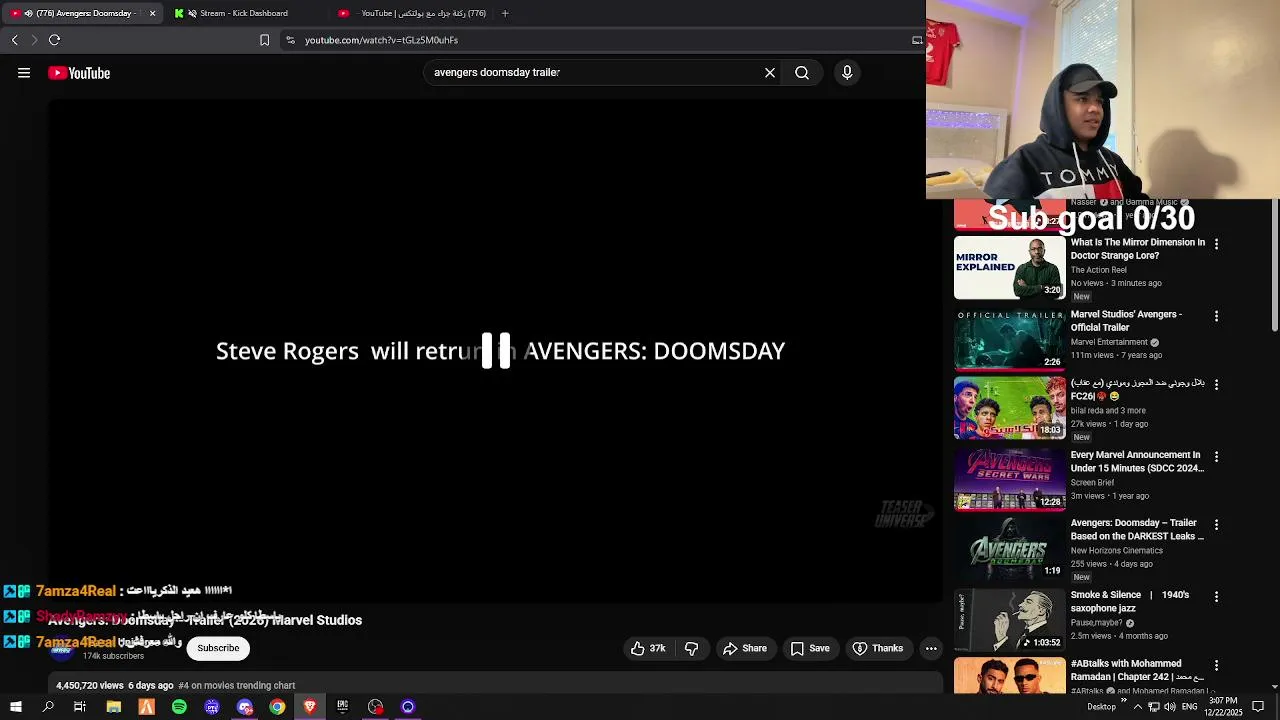The height and width of the screenshot is (720, 1280).
Task: Open volume control in system tray
Action: tap(1170, 707)
